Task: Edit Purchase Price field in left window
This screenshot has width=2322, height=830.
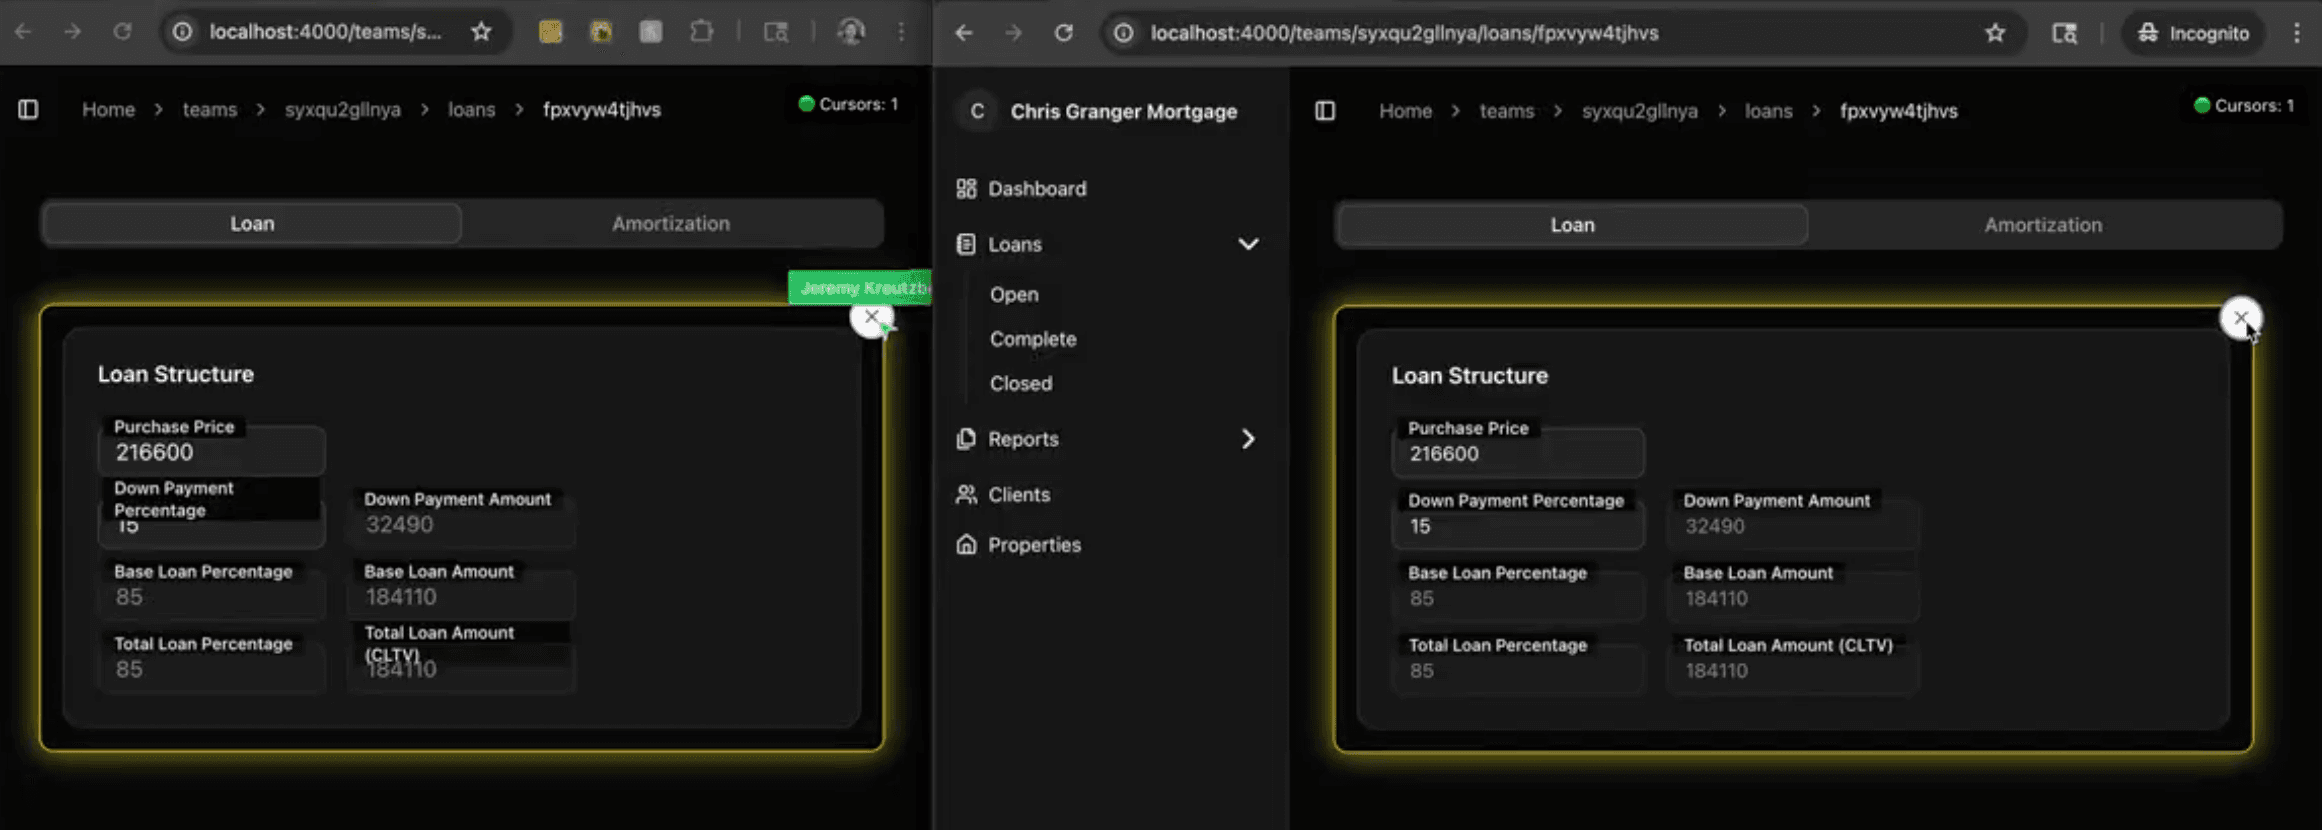Action: [x=212, y=452]
